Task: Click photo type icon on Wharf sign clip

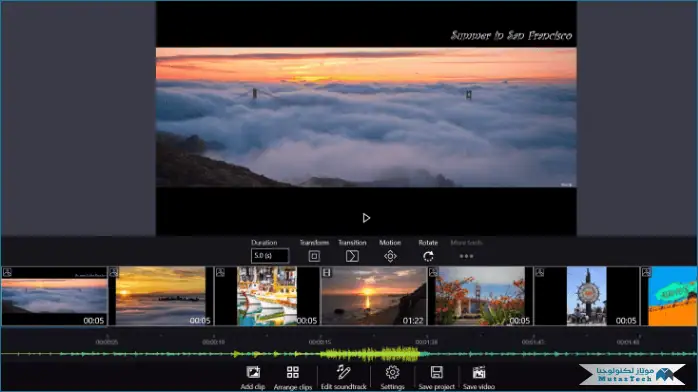Action: point(540,272)
